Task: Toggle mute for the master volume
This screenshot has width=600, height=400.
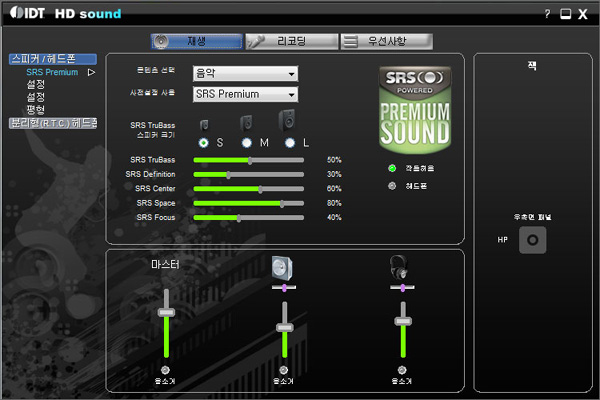Action: (166, 370)
